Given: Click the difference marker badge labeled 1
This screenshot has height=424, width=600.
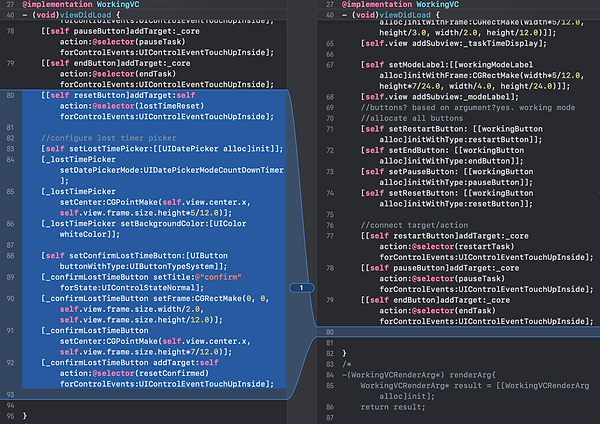Looking at the screenshot, I should [302, 288].
